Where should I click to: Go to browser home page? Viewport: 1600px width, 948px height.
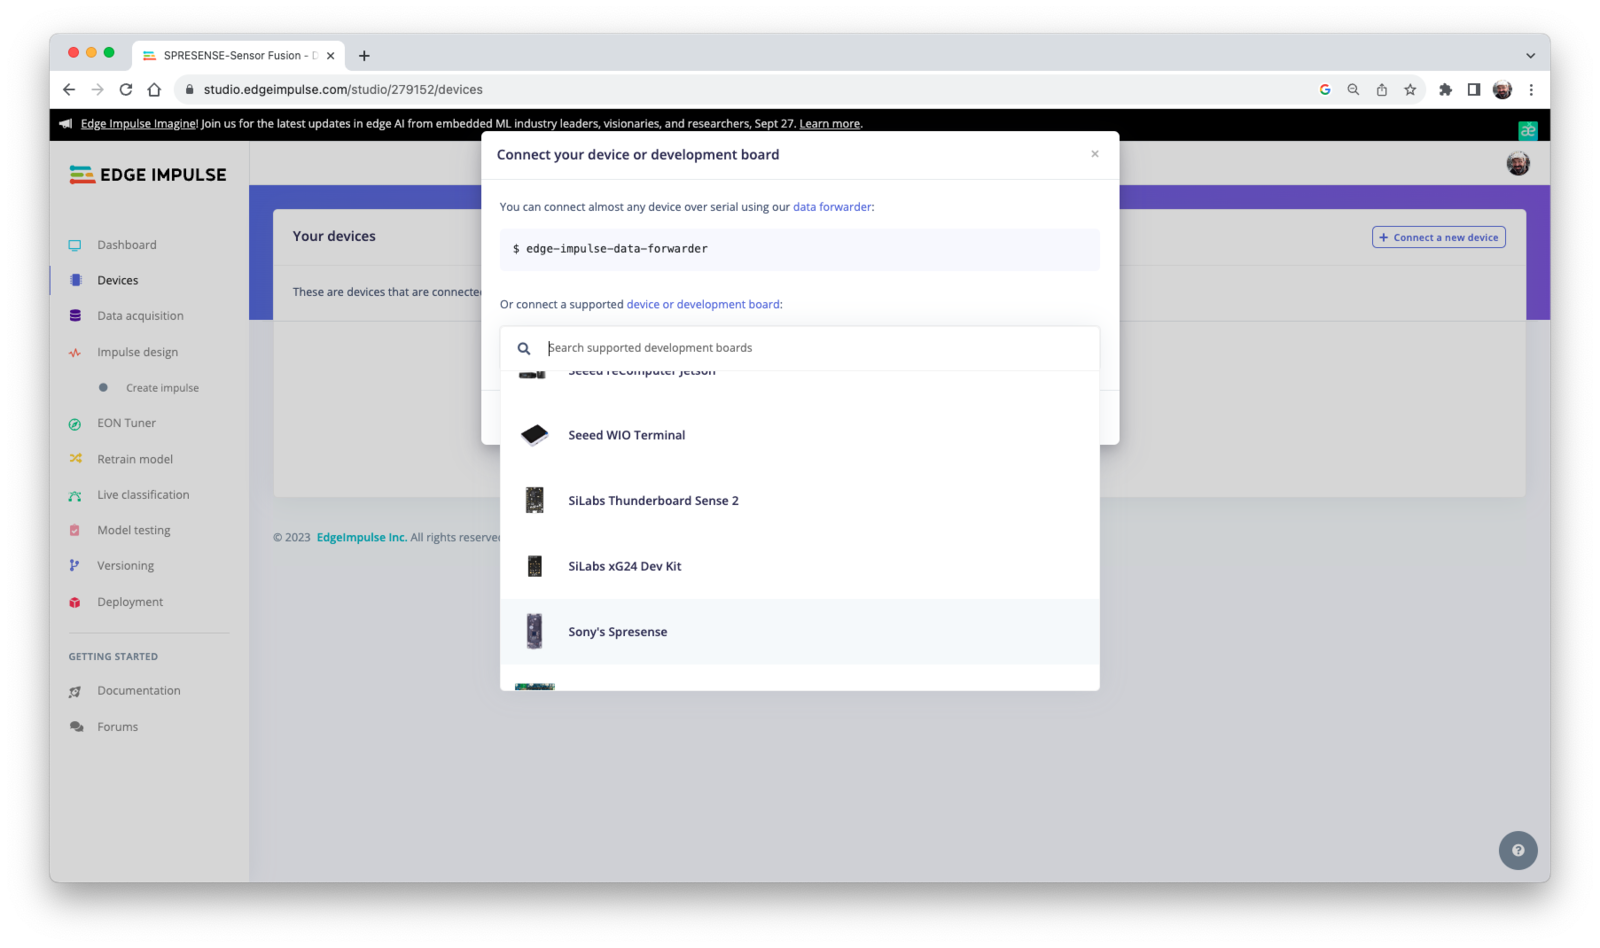click(x=154, y=90)
